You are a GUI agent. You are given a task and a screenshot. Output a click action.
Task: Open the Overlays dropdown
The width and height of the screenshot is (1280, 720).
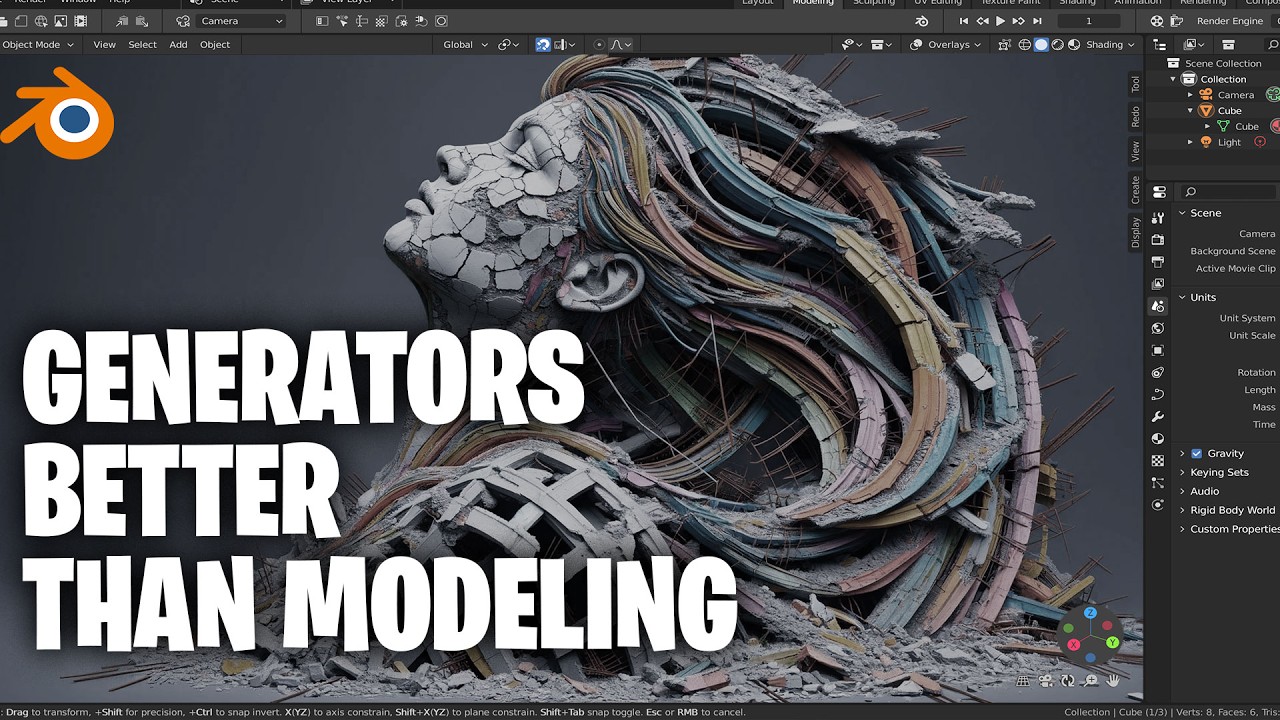(948, 45)
